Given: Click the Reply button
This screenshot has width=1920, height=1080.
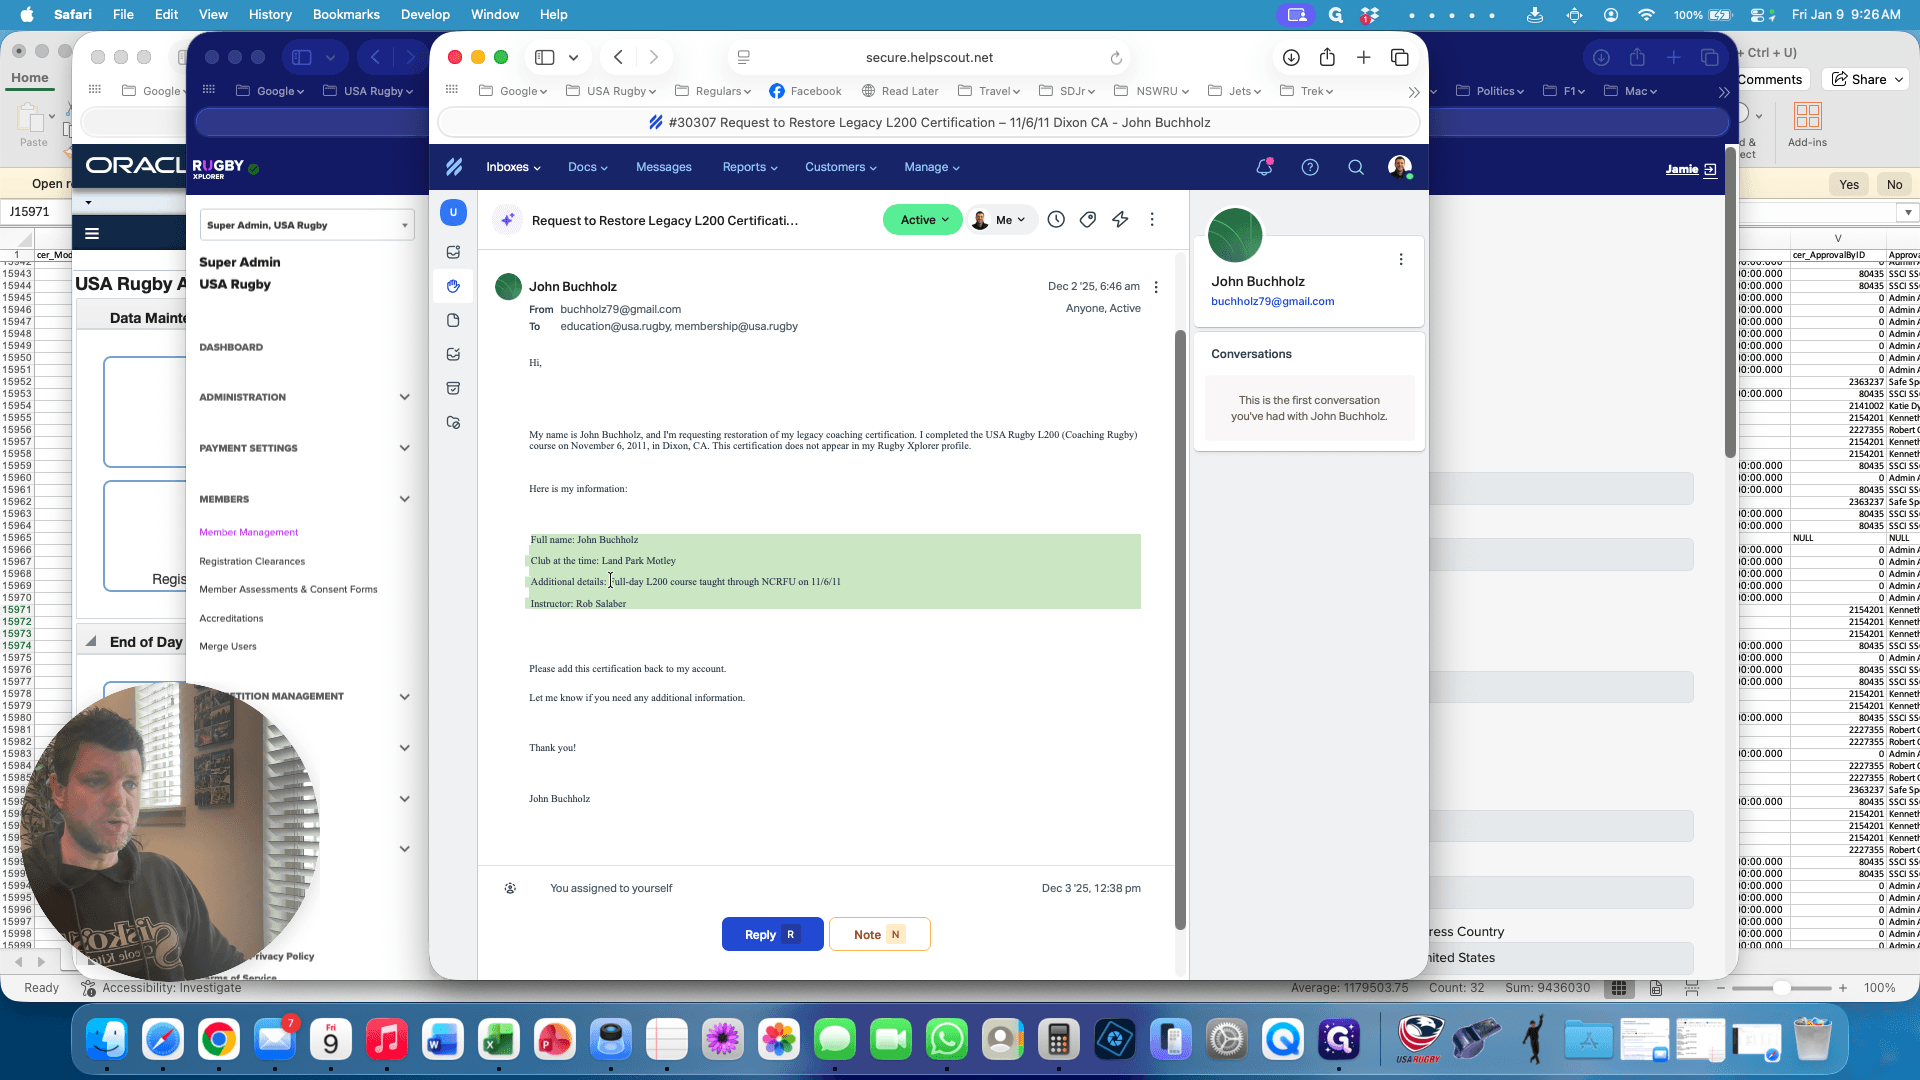Looking at the screenshot, I should 772,934.
